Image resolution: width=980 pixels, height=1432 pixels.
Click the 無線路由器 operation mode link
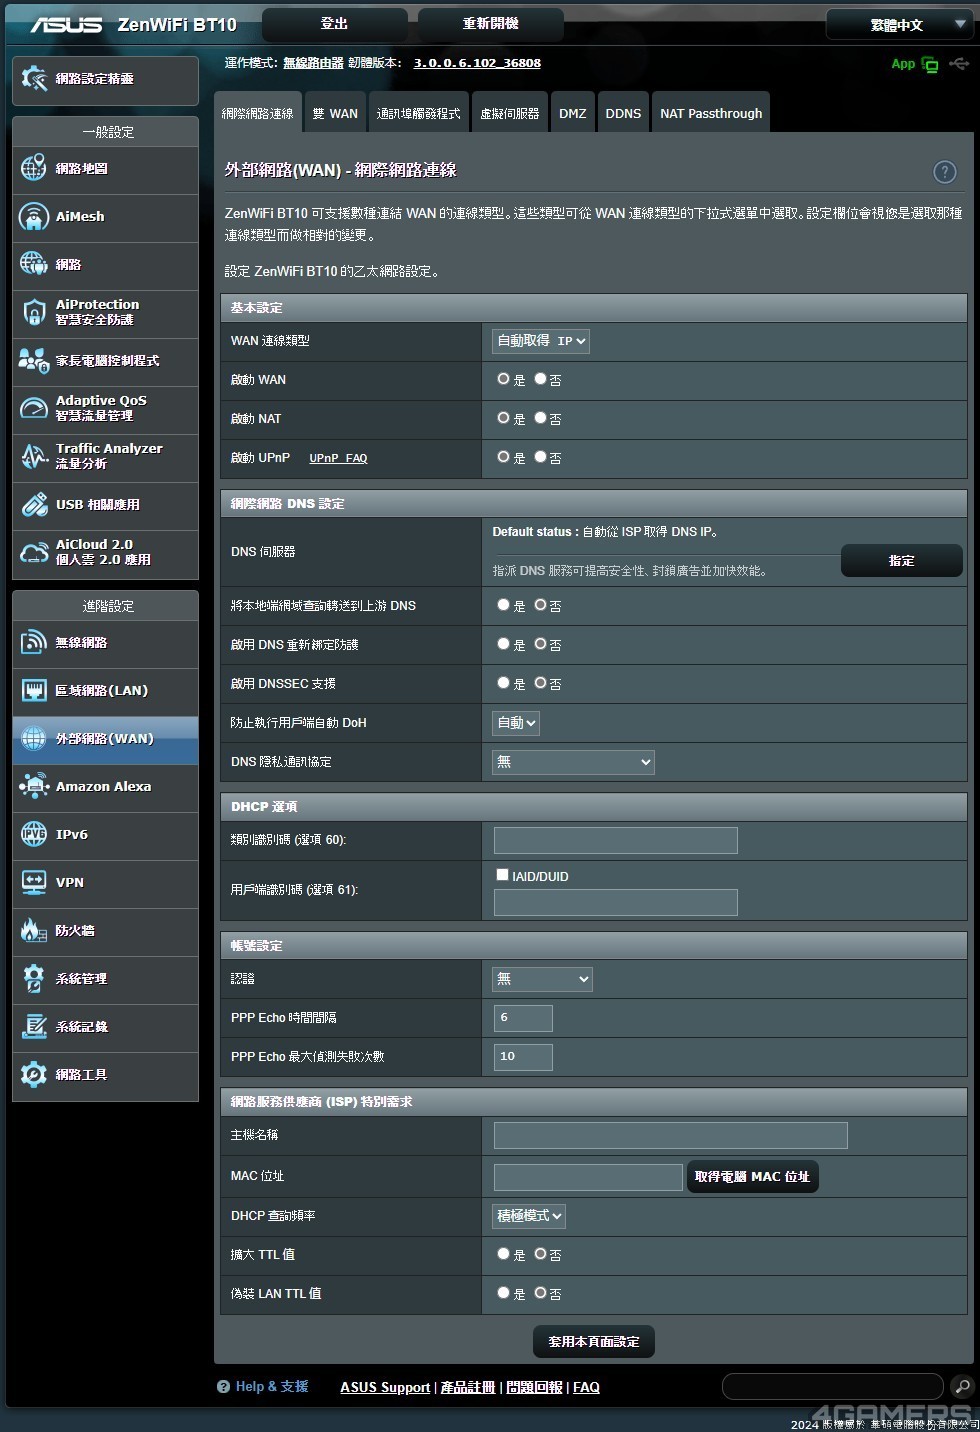[313, 63]
